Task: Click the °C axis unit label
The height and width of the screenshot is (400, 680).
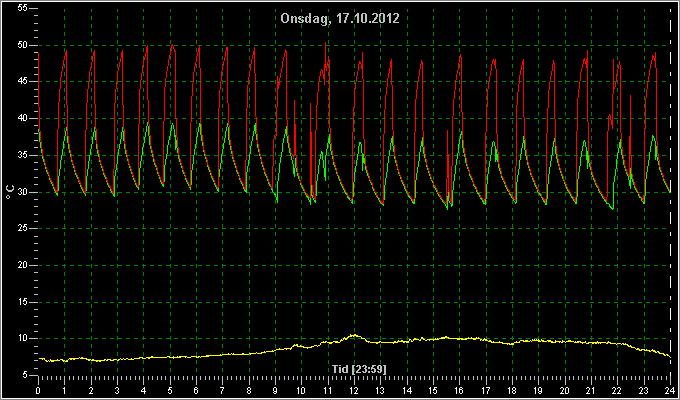Action: tap(10, 192)
